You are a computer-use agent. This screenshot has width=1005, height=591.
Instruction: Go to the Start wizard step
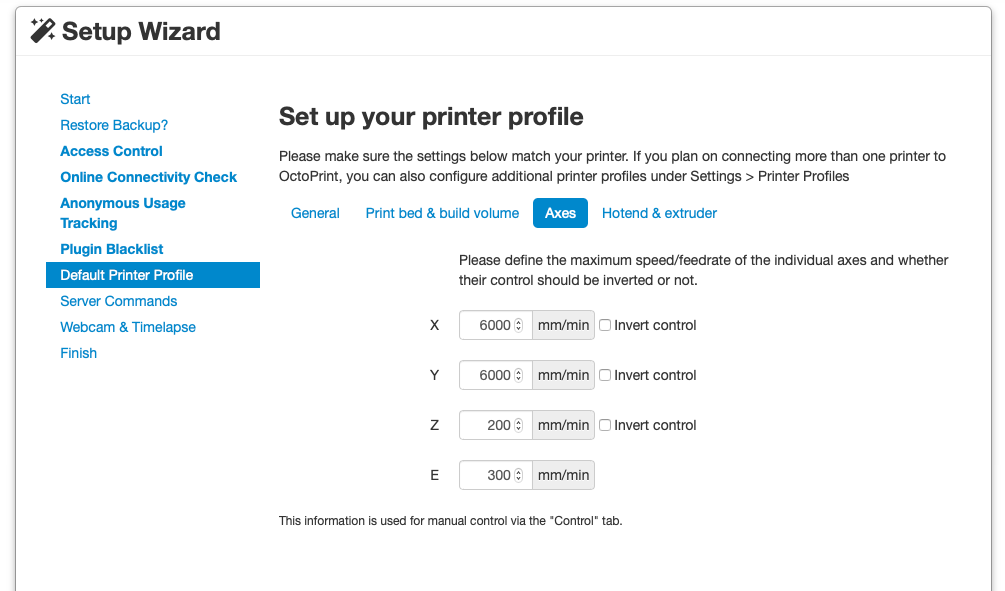(x=75, y=99)
